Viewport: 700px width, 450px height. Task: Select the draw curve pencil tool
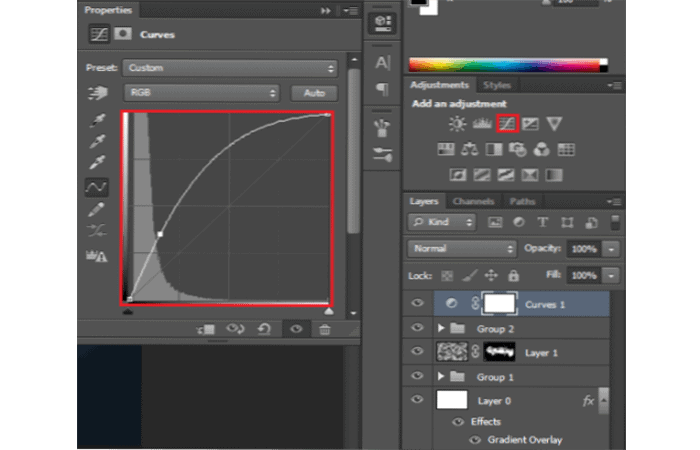coord(97,210)
